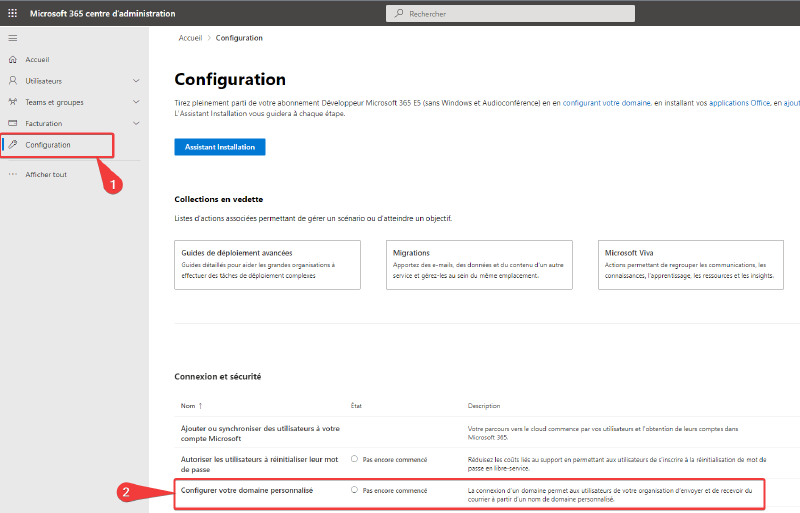Open the Migrations collection card

pyautogui.click(x=479, y=265)
